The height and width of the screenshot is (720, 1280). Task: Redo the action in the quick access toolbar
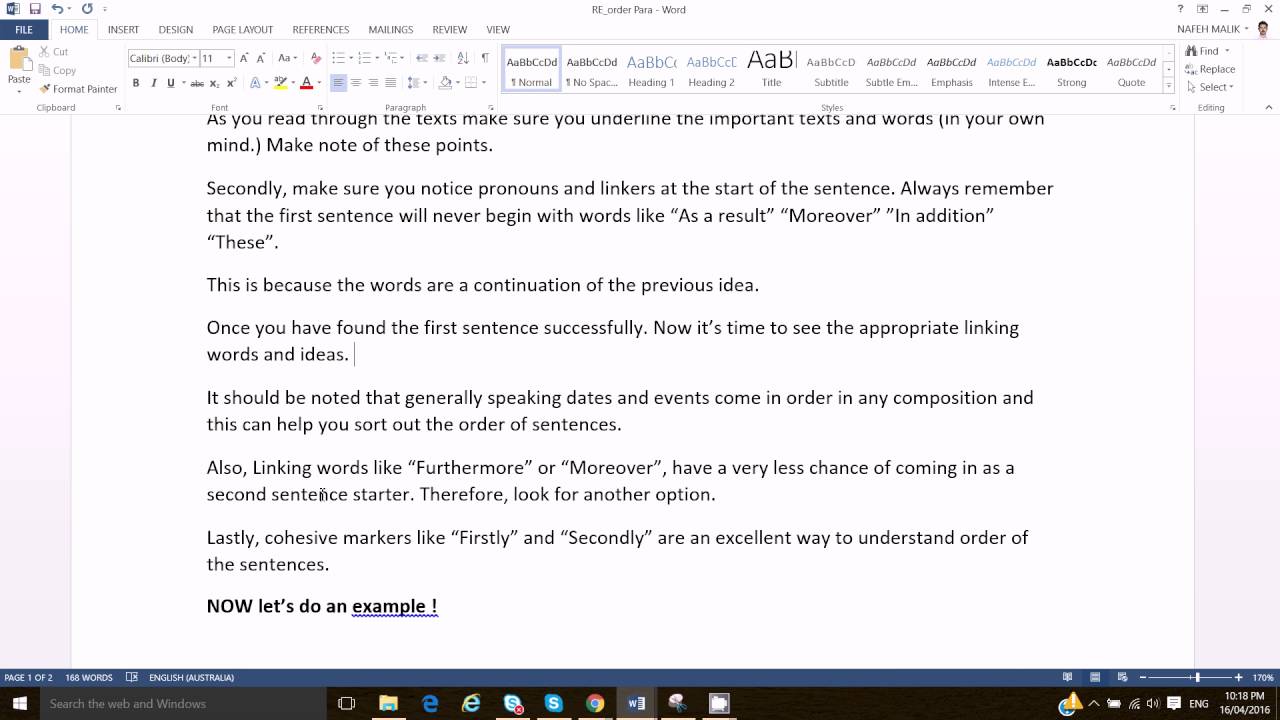86,9
